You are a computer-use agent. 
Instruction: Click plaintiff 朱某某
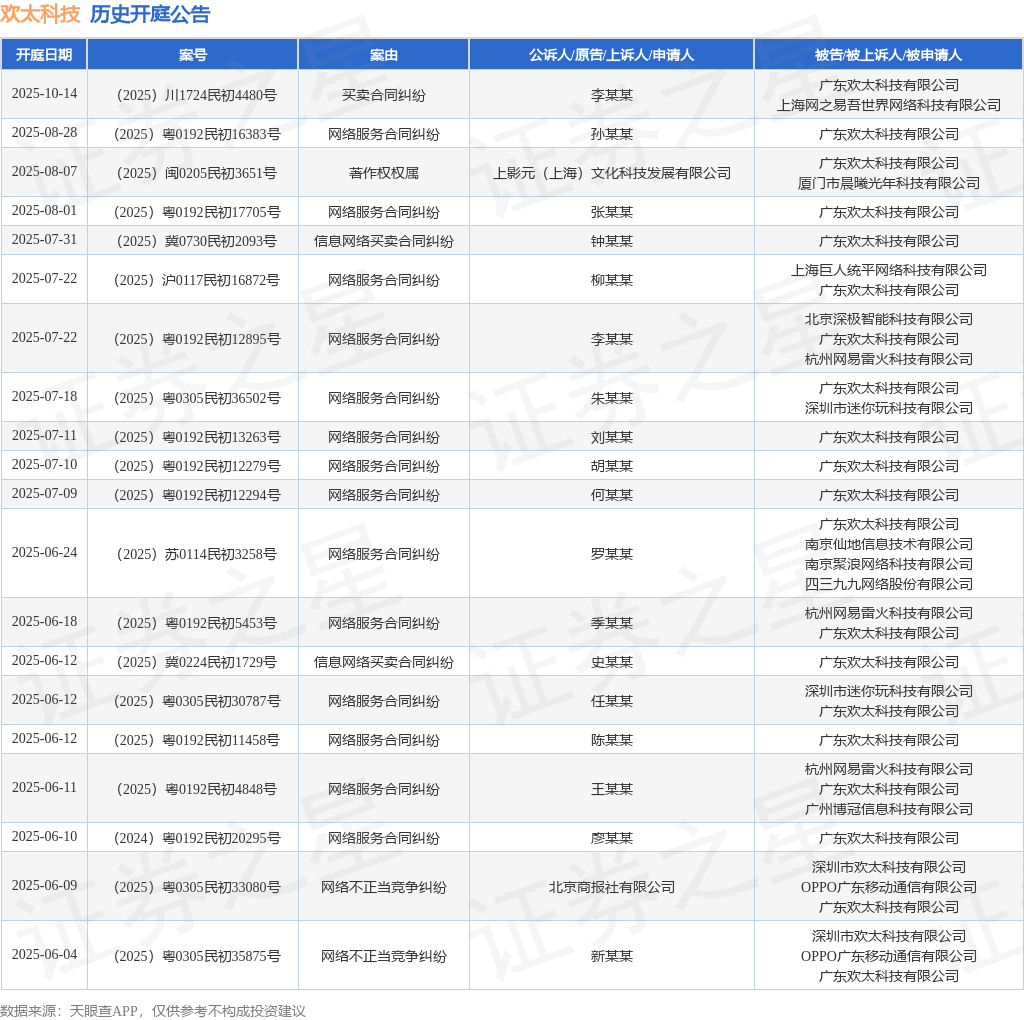611,398
